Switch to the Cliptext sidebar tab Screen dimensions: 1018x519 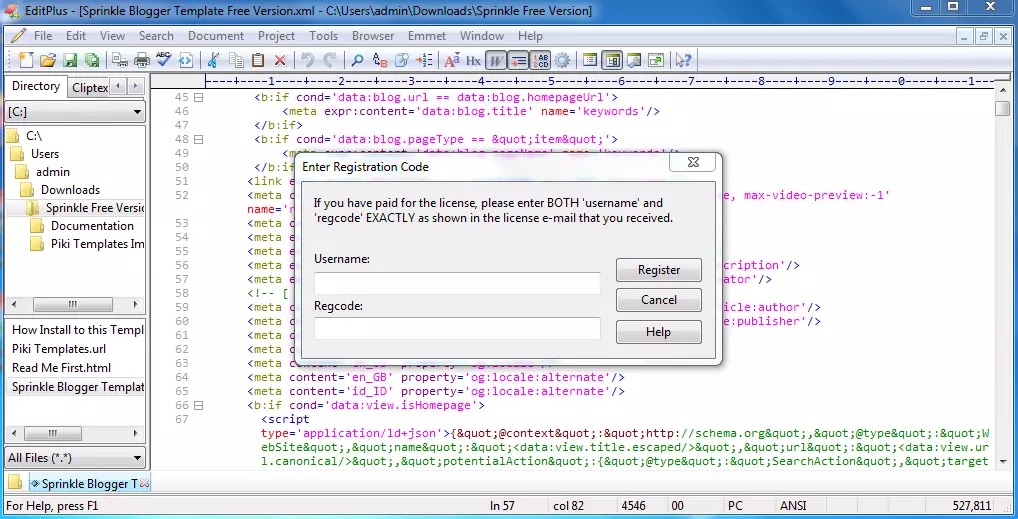pos(90,87)
